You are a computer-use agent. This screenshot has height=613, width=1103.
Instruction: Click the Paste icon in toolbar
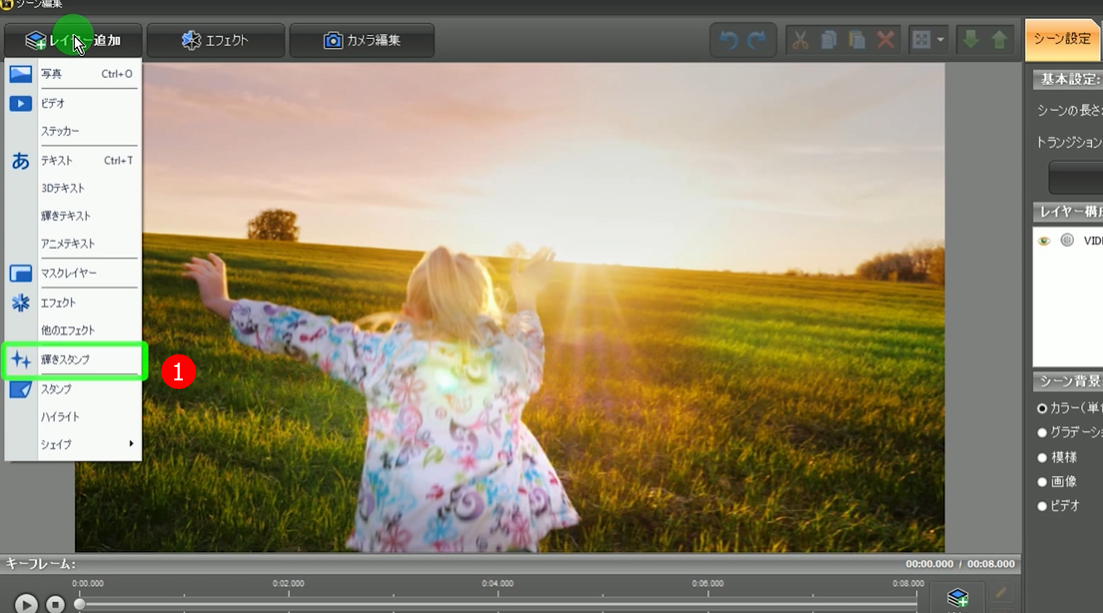click(x=857, y=41)
